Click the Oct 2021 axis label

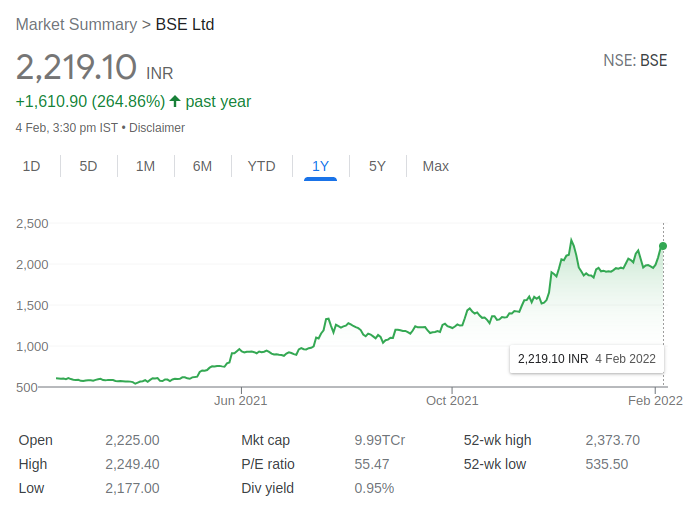pos(452,401)
